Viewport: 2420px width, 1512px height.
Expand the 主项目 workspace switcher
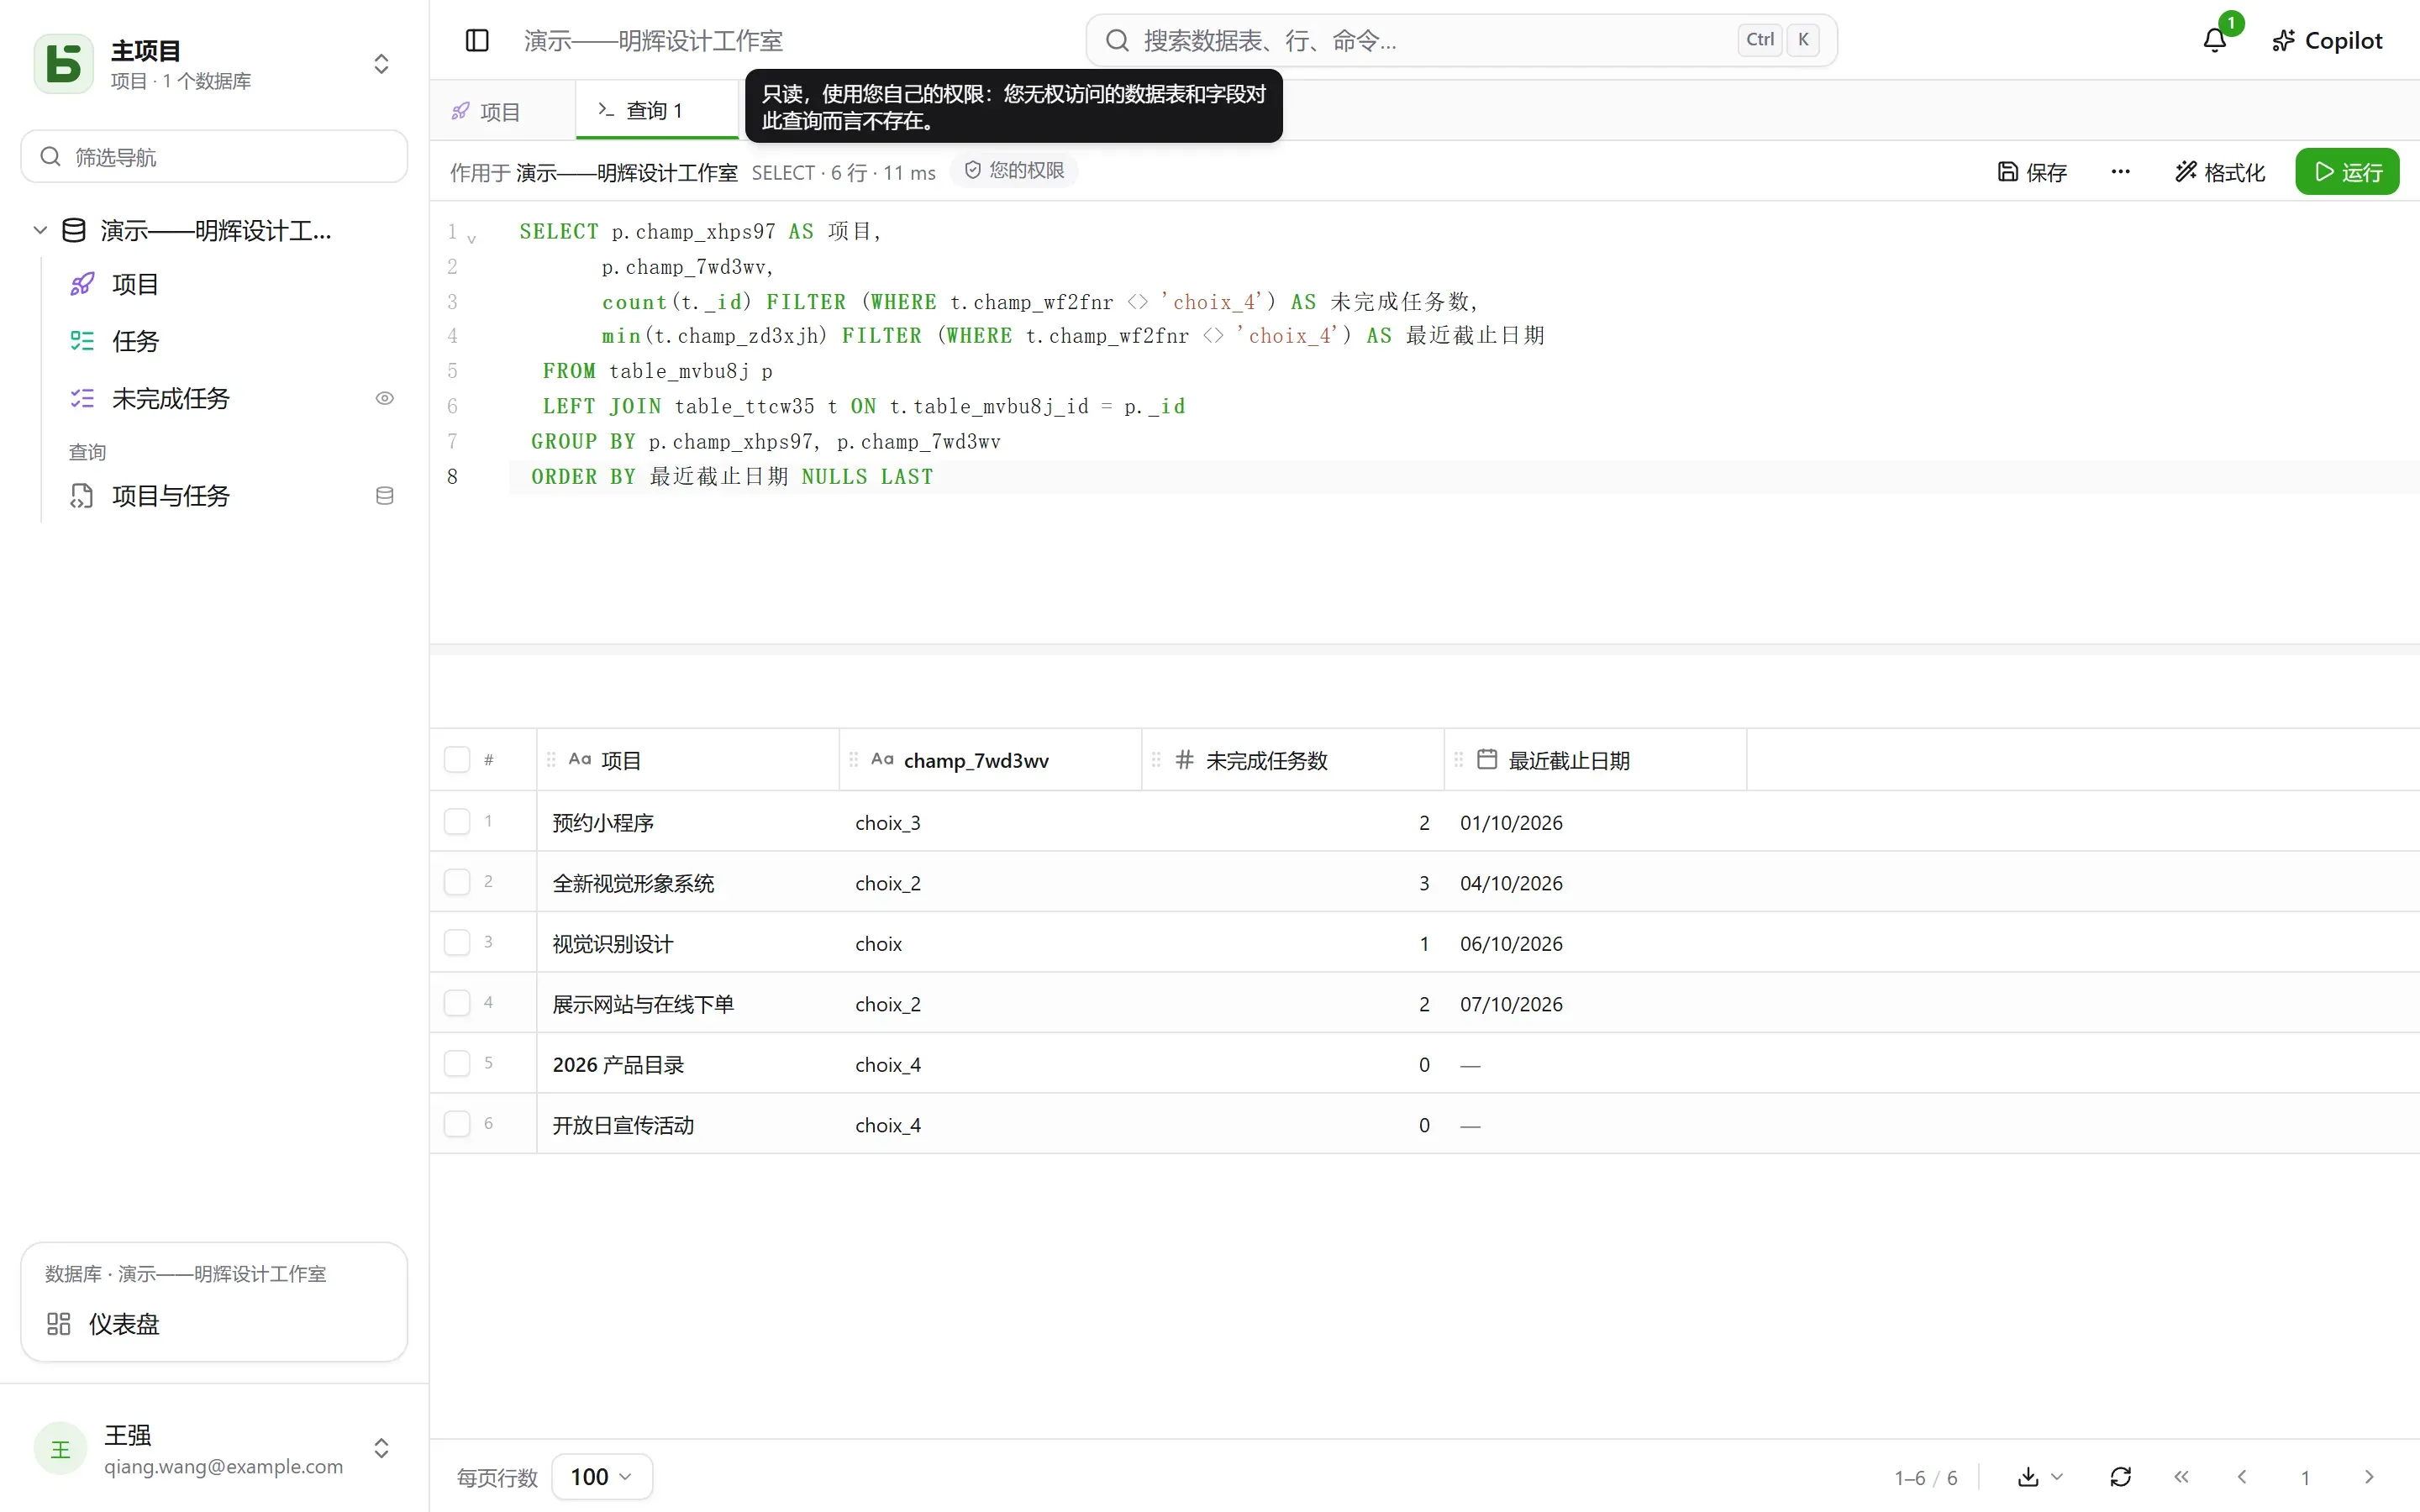(381, 64)
